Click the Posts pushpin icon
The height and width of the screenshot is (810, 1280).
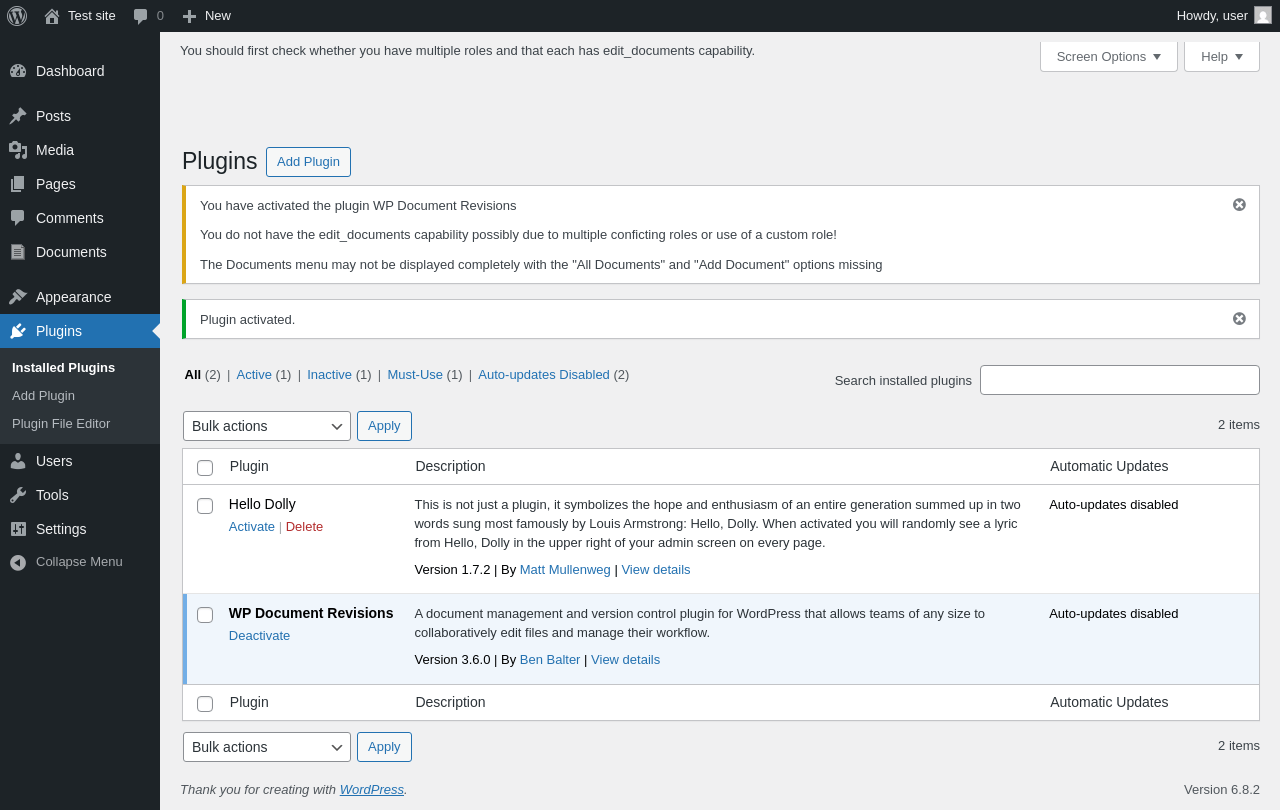pos(18,116)
